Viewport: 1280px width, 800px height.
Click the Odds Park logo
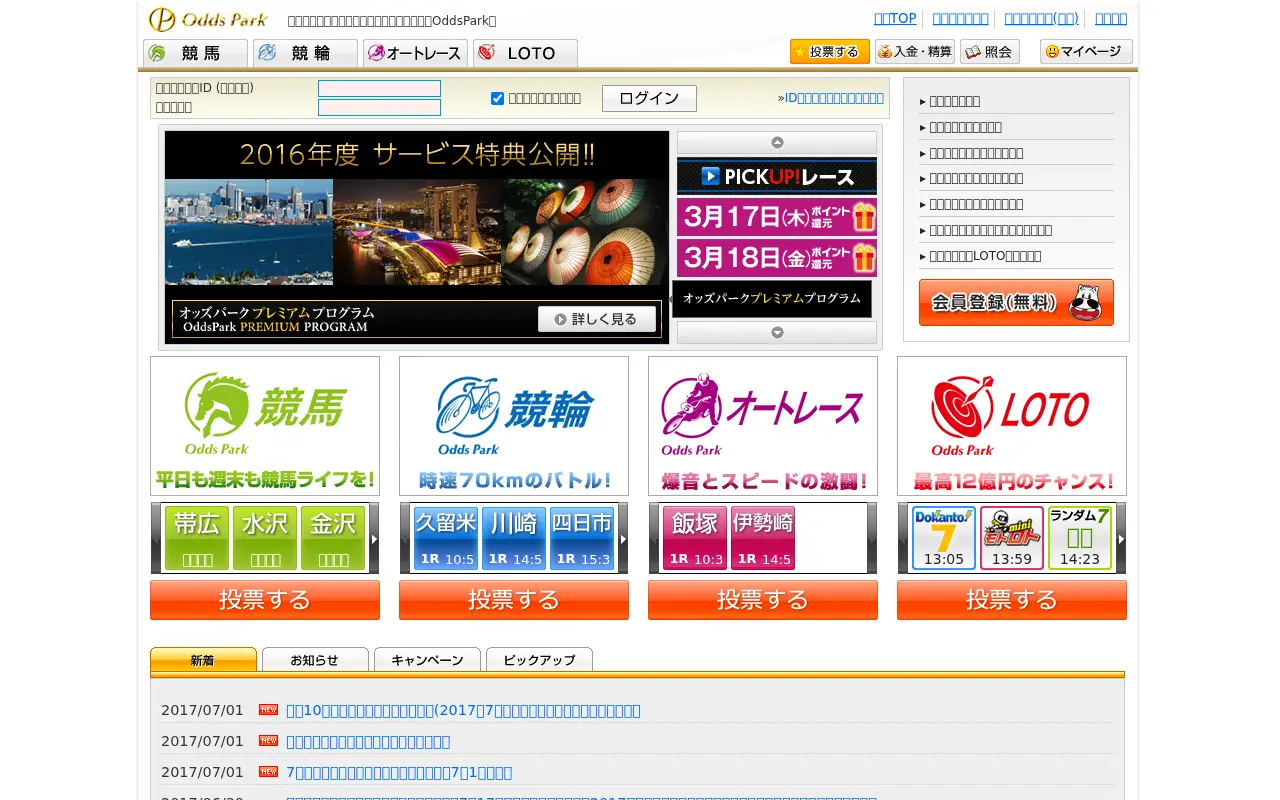point(208,19)
